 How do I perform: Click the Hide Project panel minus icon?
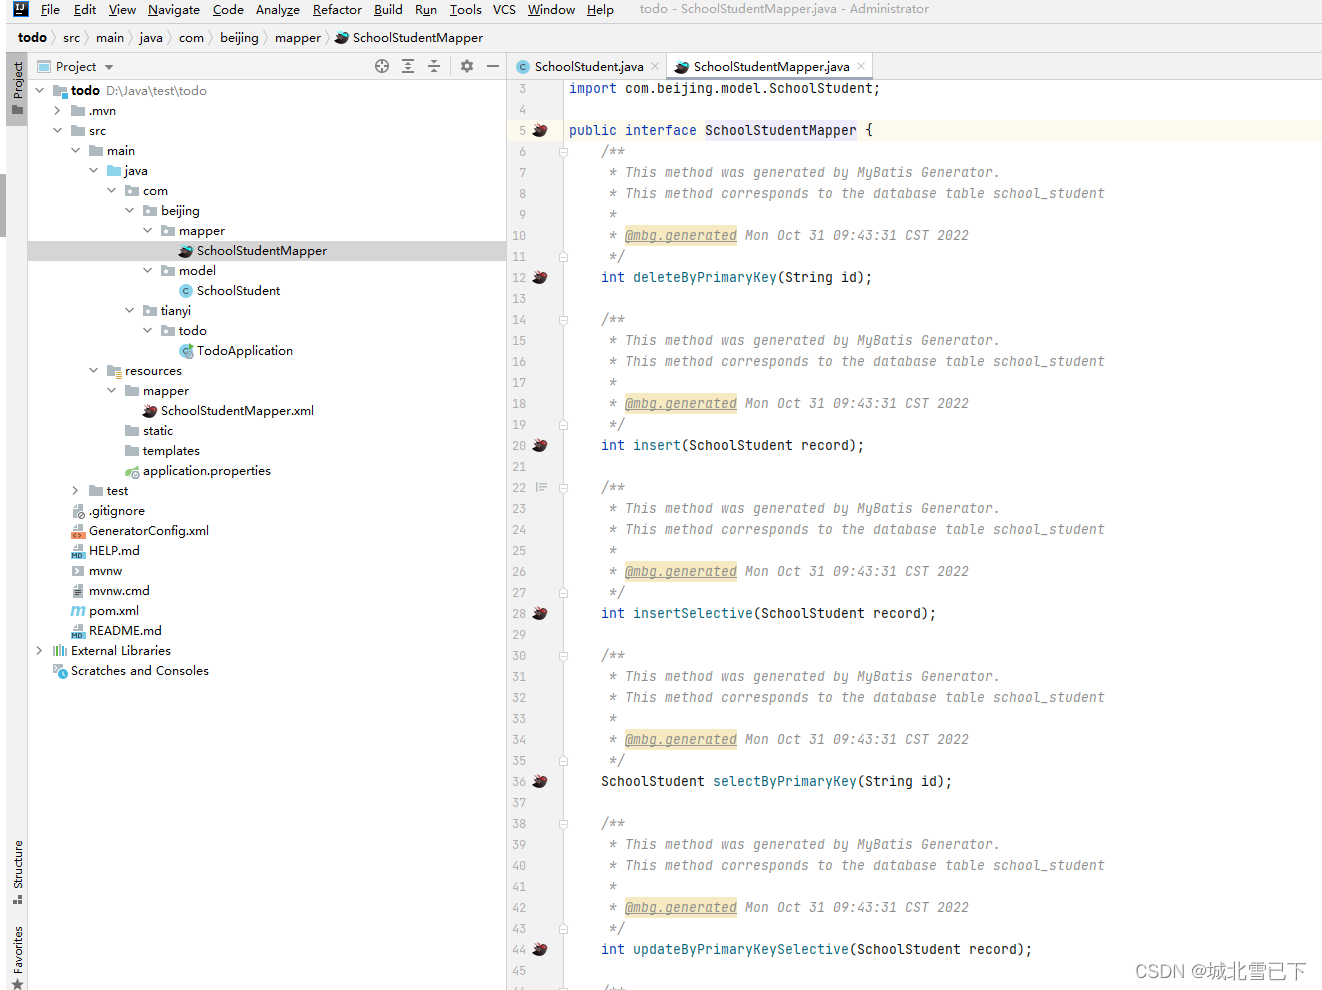[x=492, y=65]
